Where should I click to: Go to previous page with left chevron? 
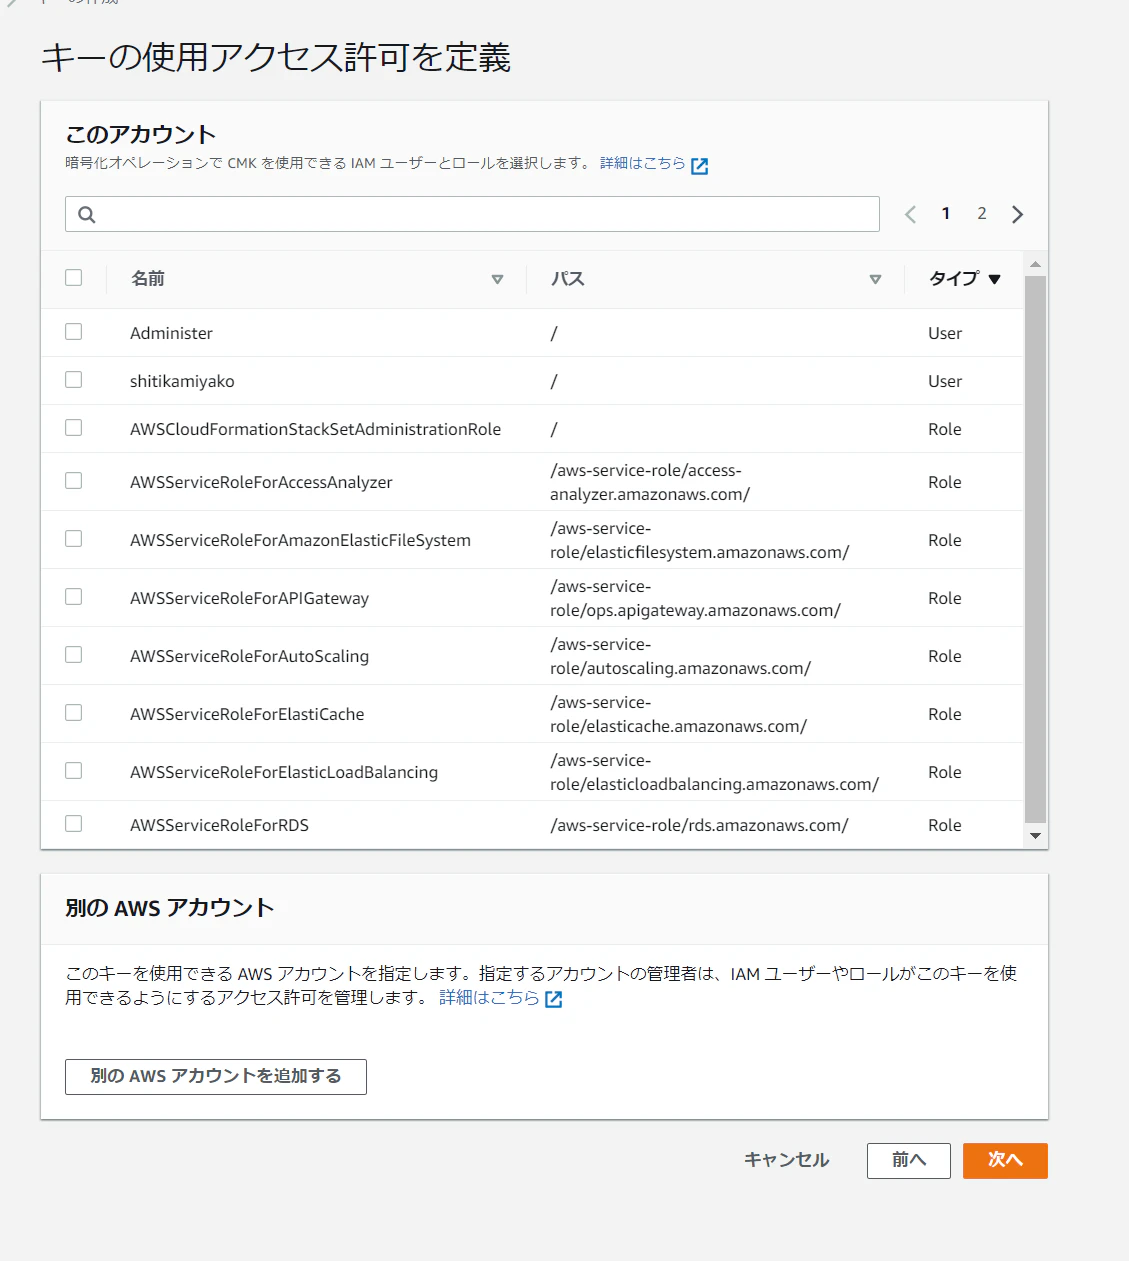(x=910, y=214)
